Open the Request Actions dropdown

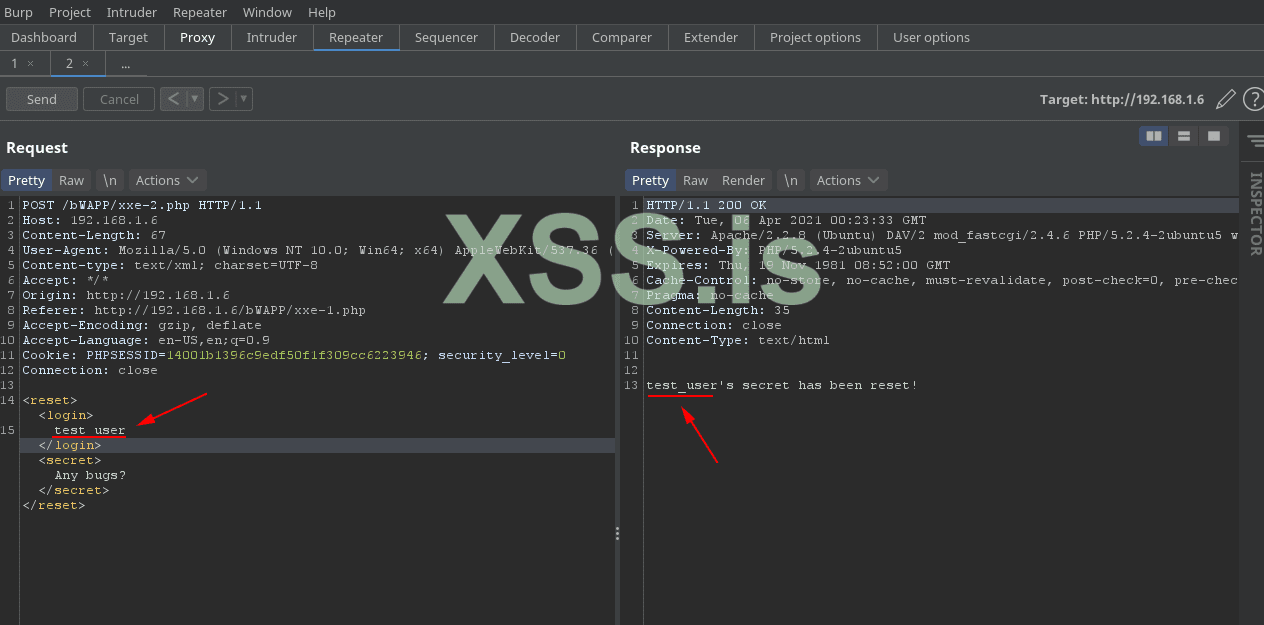167,180
